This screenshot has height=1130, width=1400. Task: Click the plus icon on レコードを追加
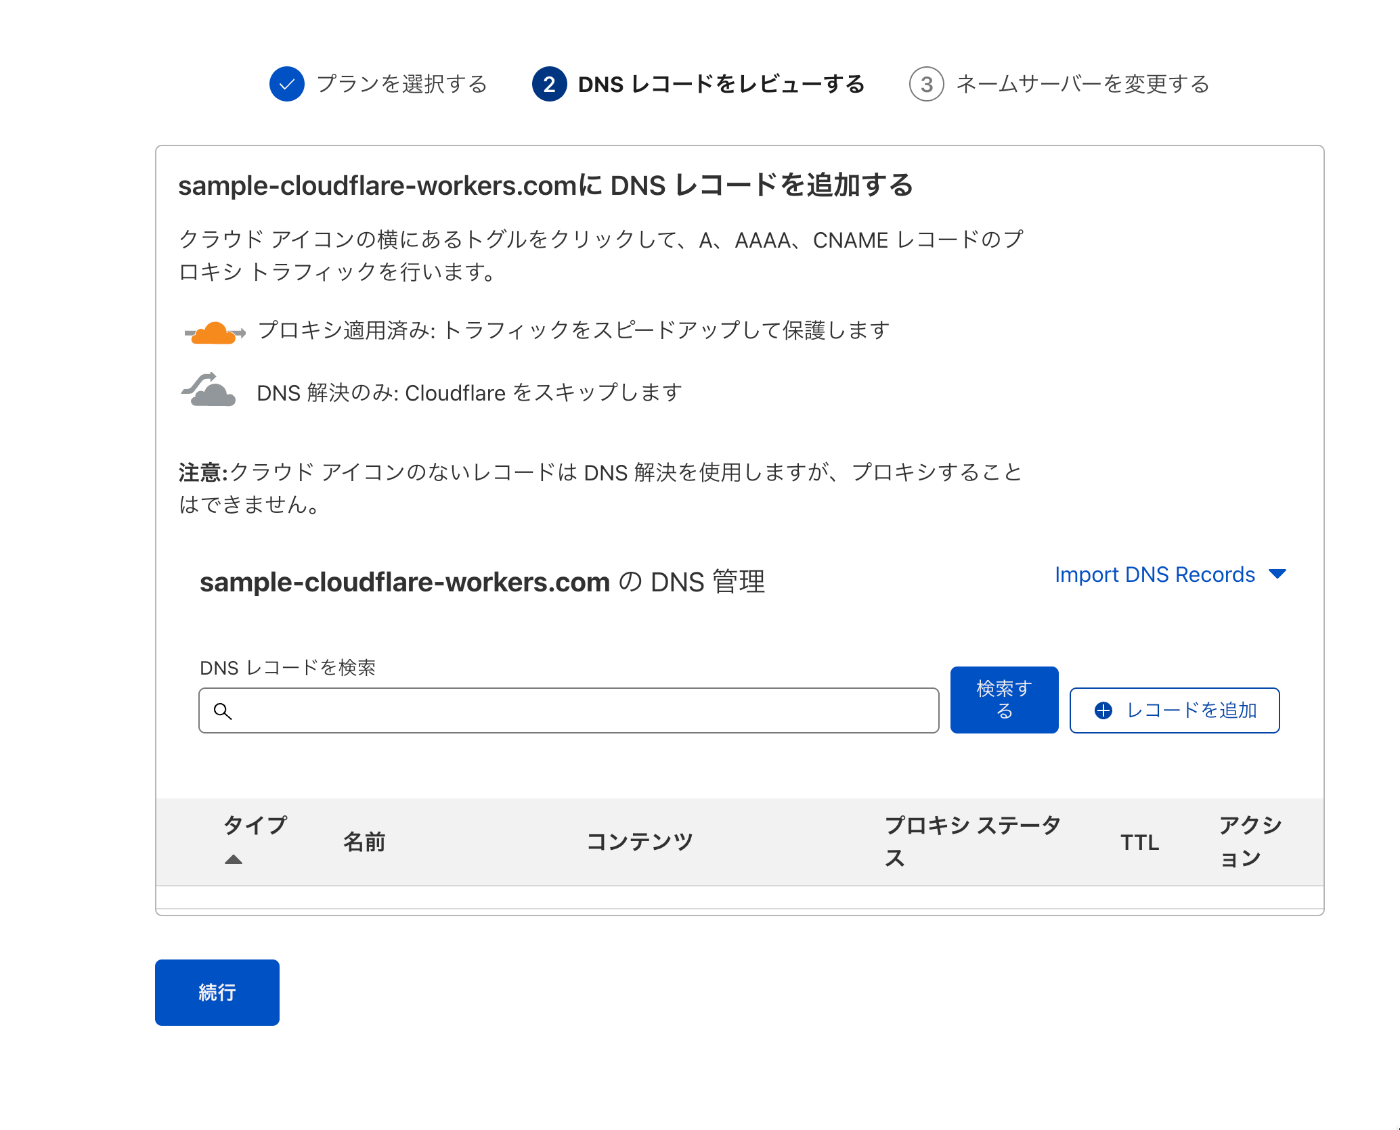tap(1103, 710)
